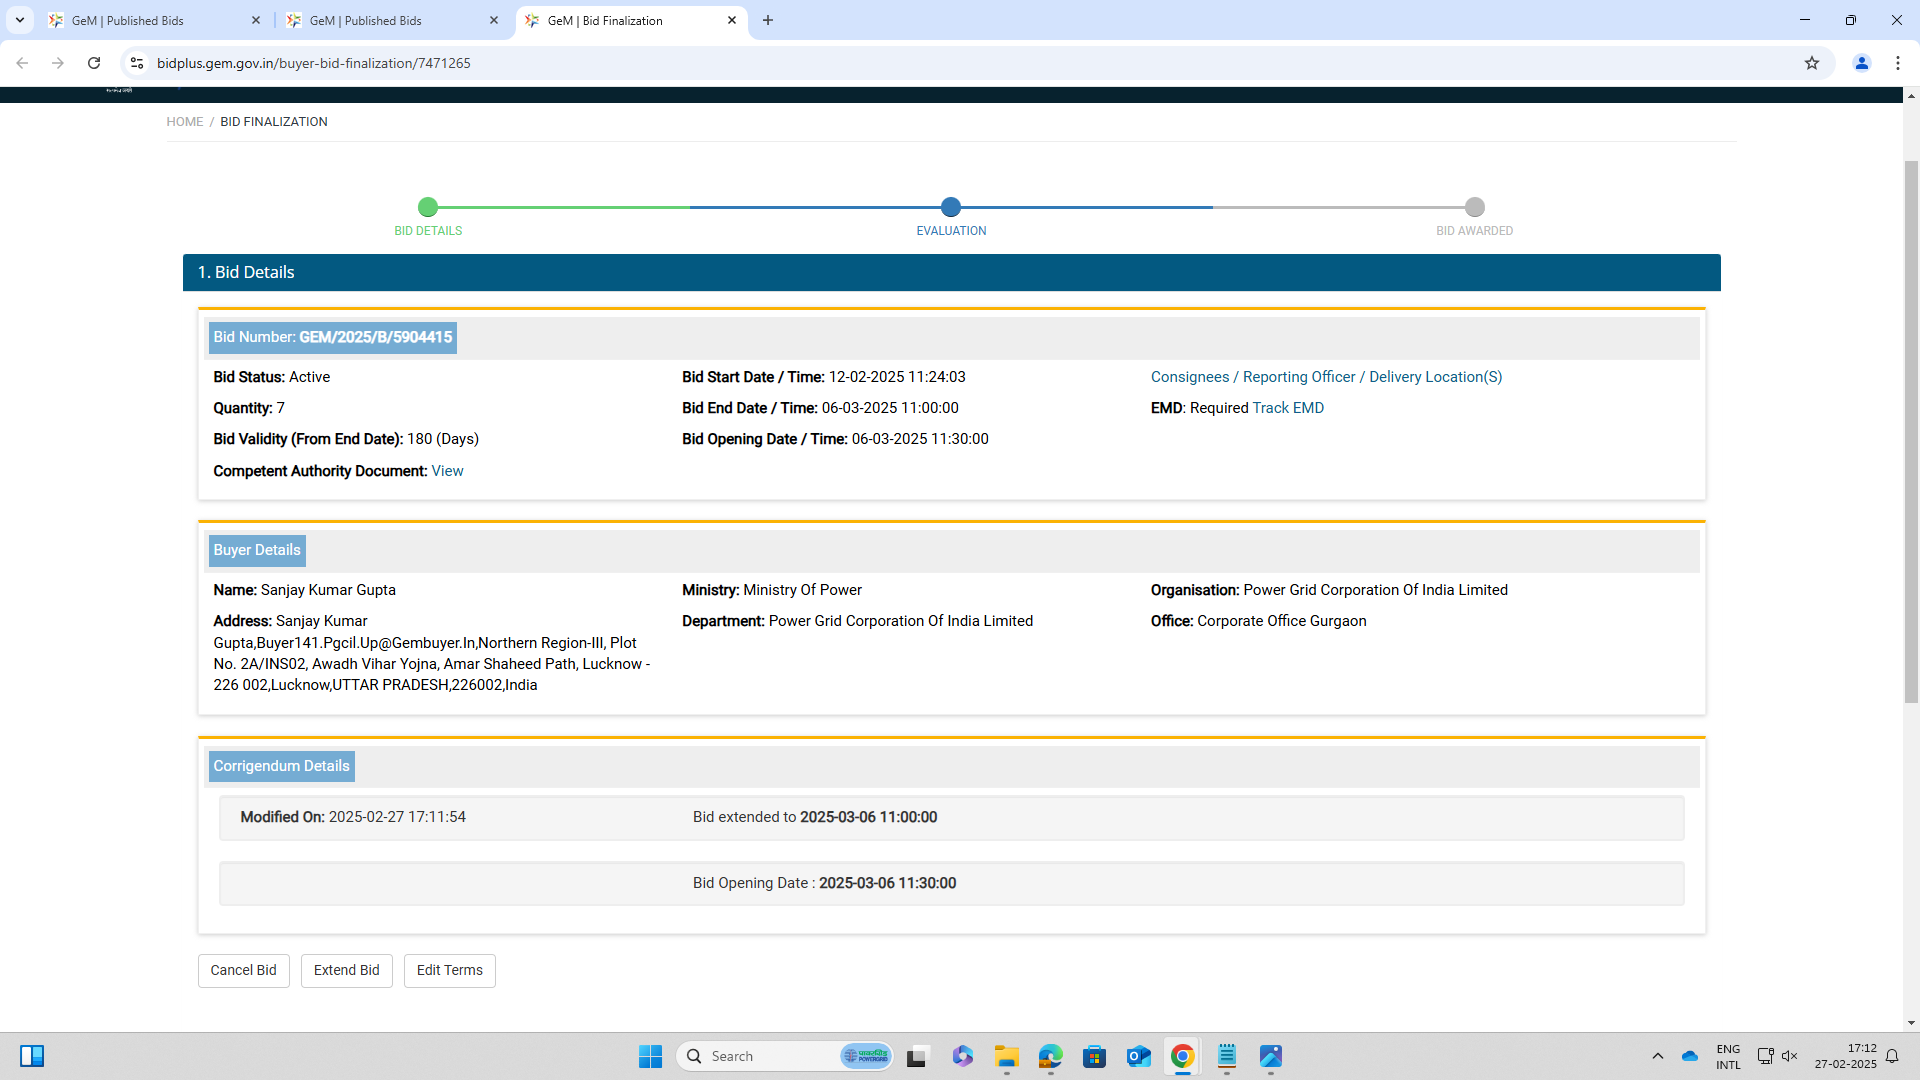The image size is (1920, 1080).
Task: Close the GeM Bid Finalization tab
Action: [732, 20]
